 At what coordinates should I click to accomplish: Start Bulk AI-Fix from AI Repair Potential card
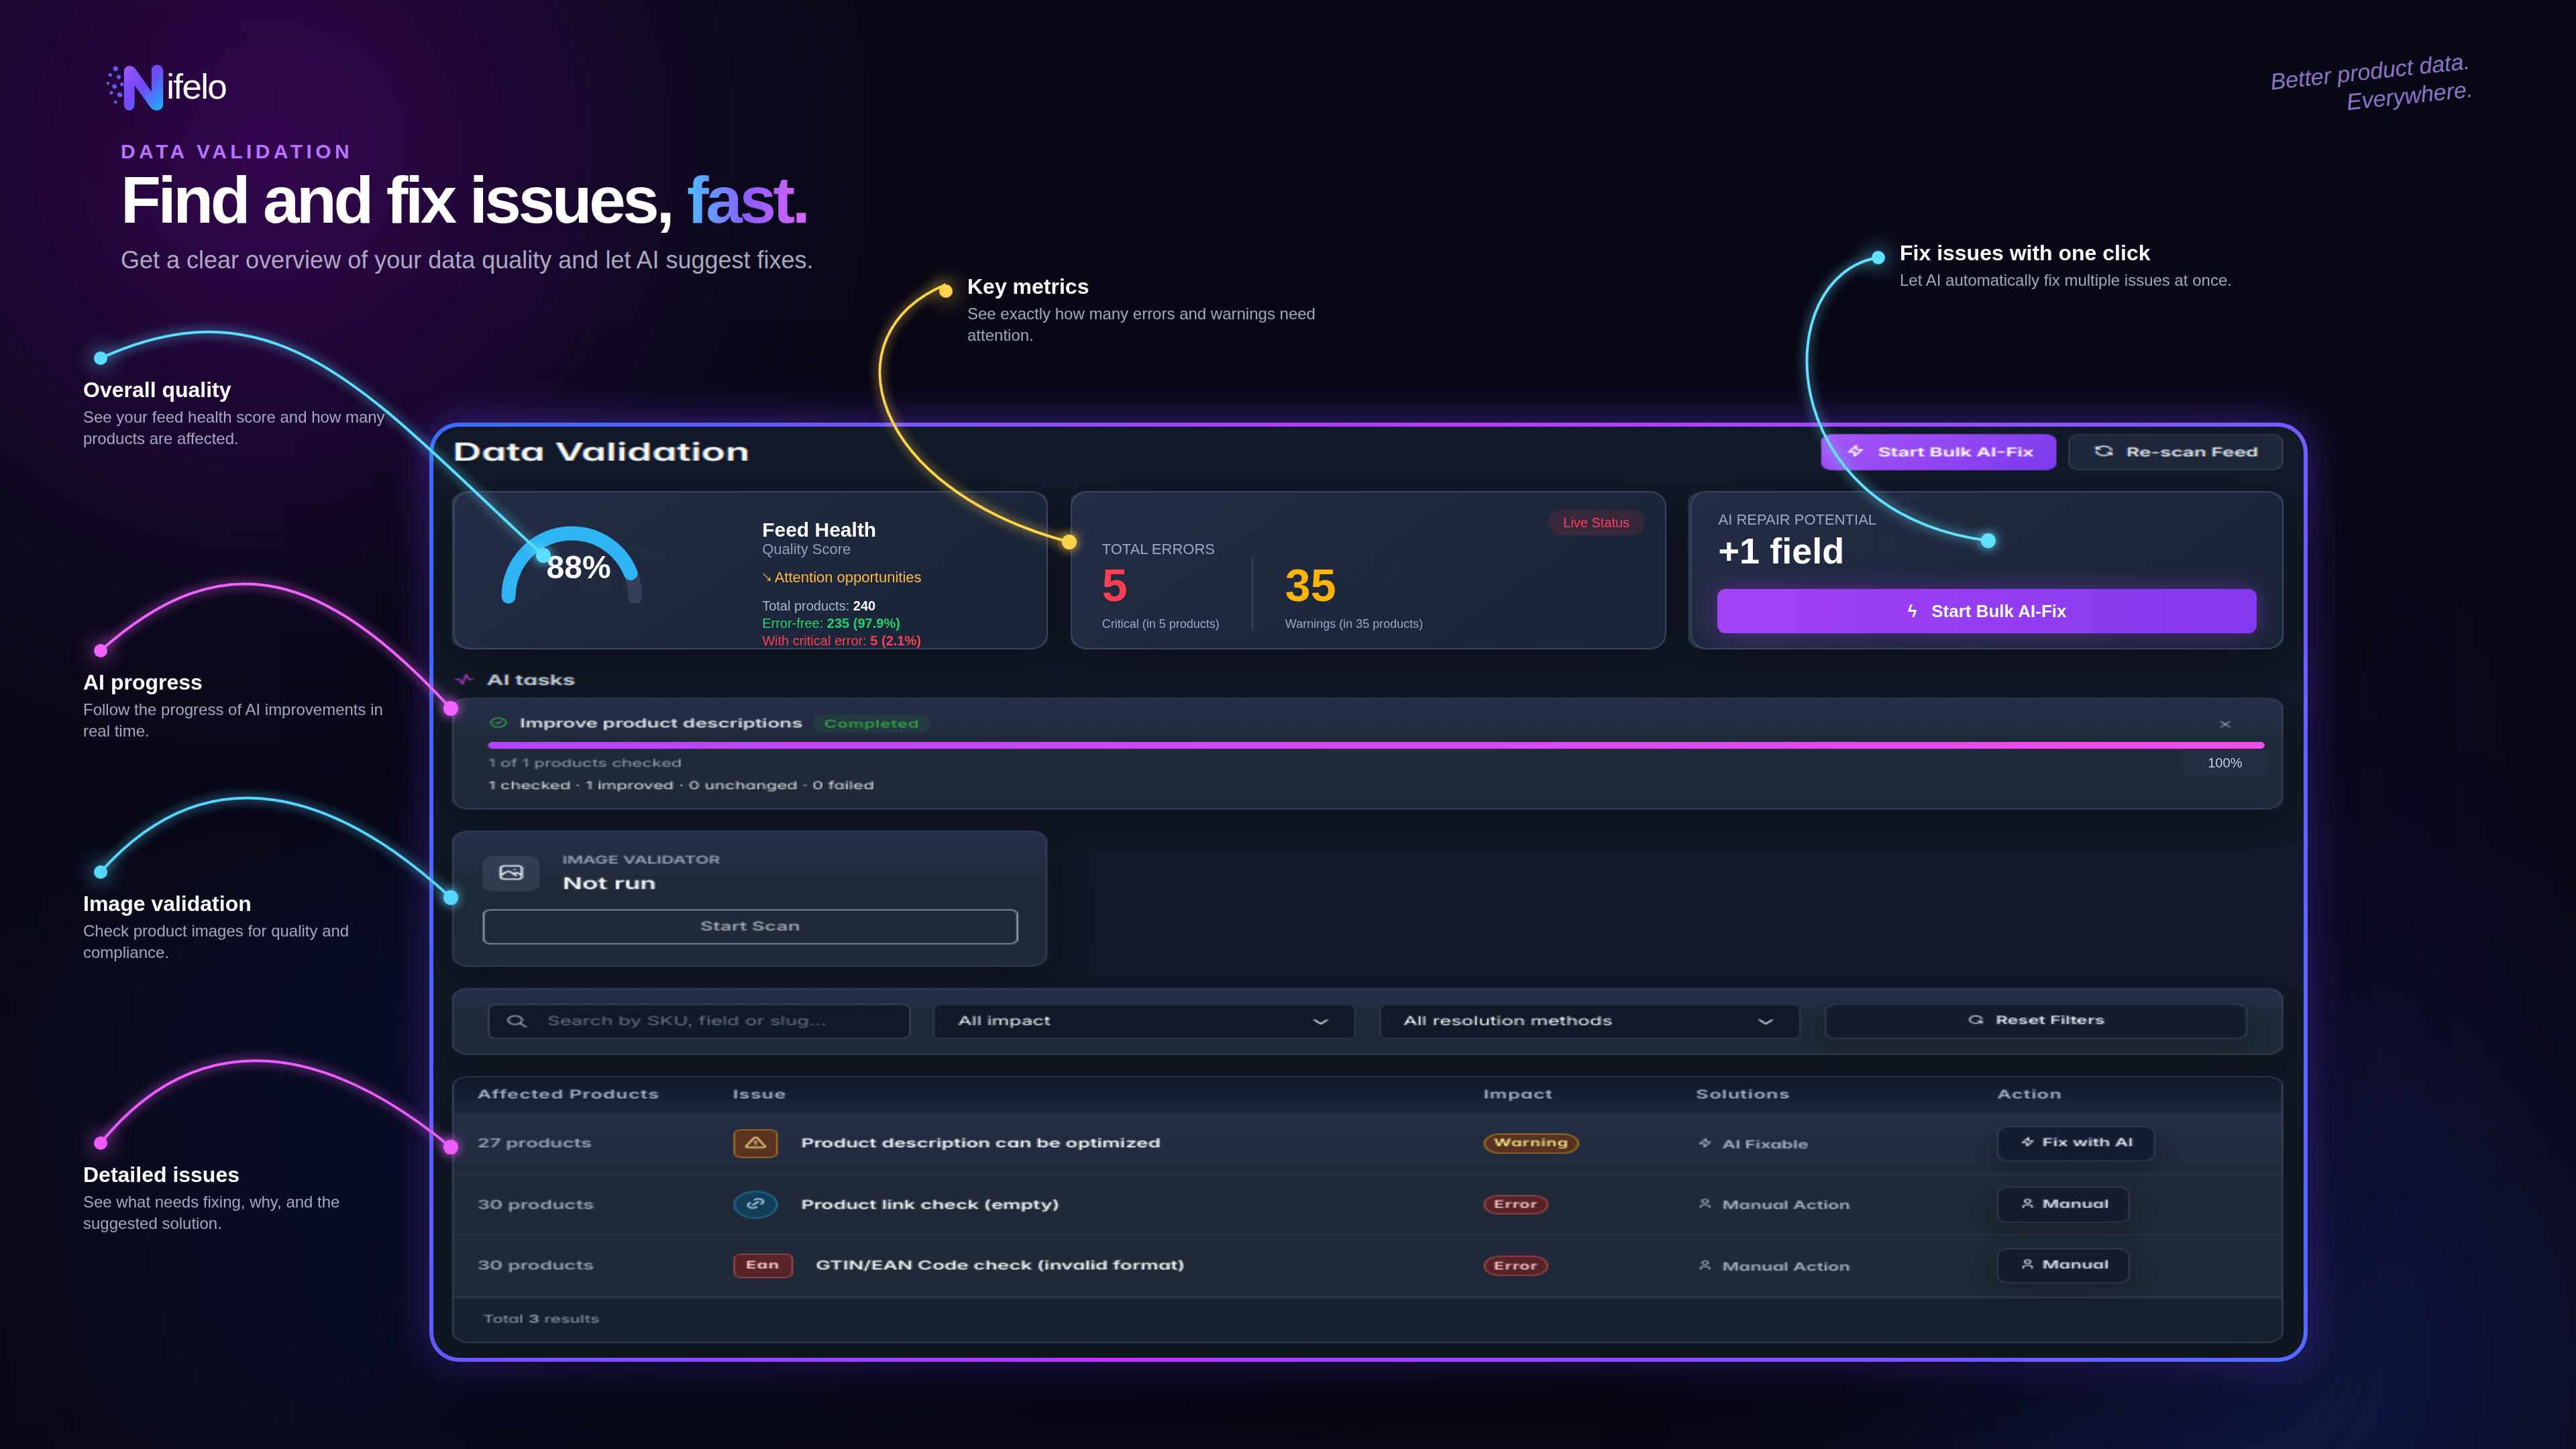coord(1986,611)
